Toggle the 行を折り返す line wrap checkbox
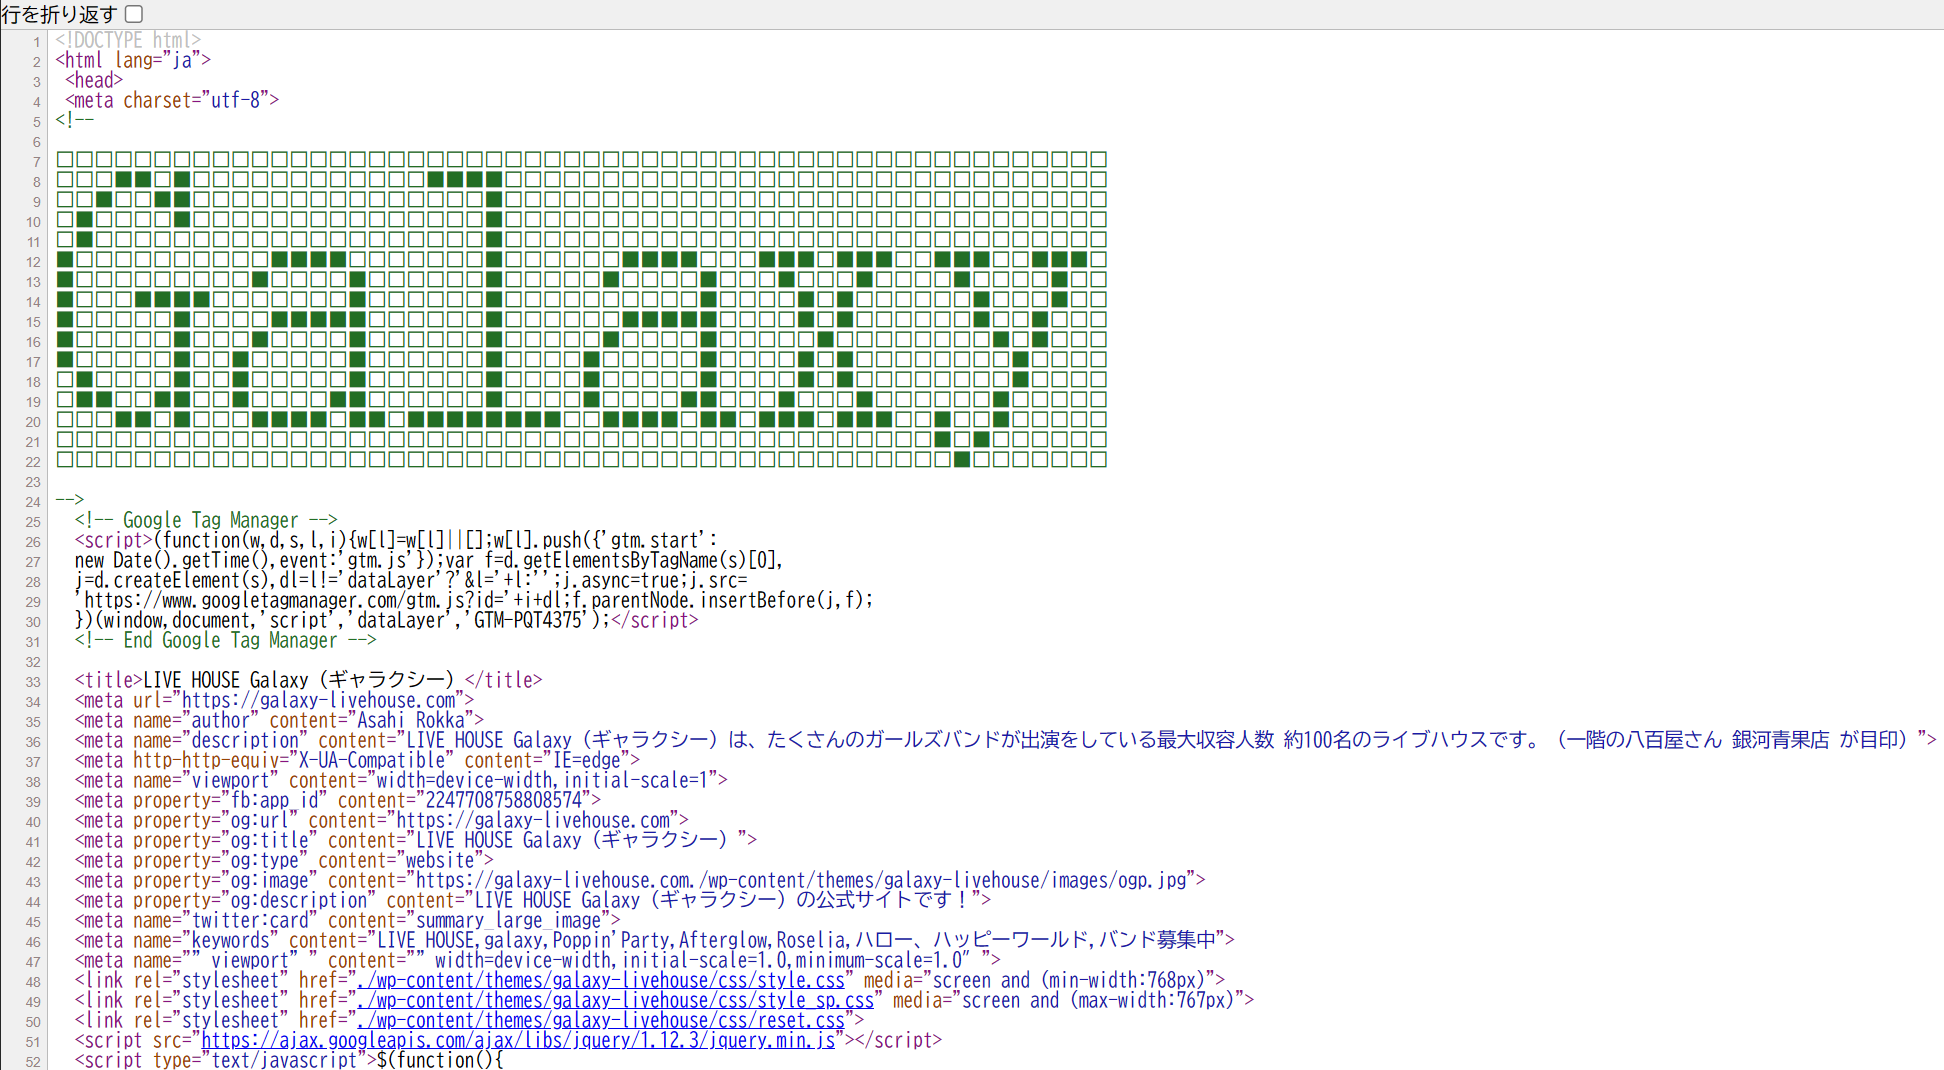 [x=134, y=14]
